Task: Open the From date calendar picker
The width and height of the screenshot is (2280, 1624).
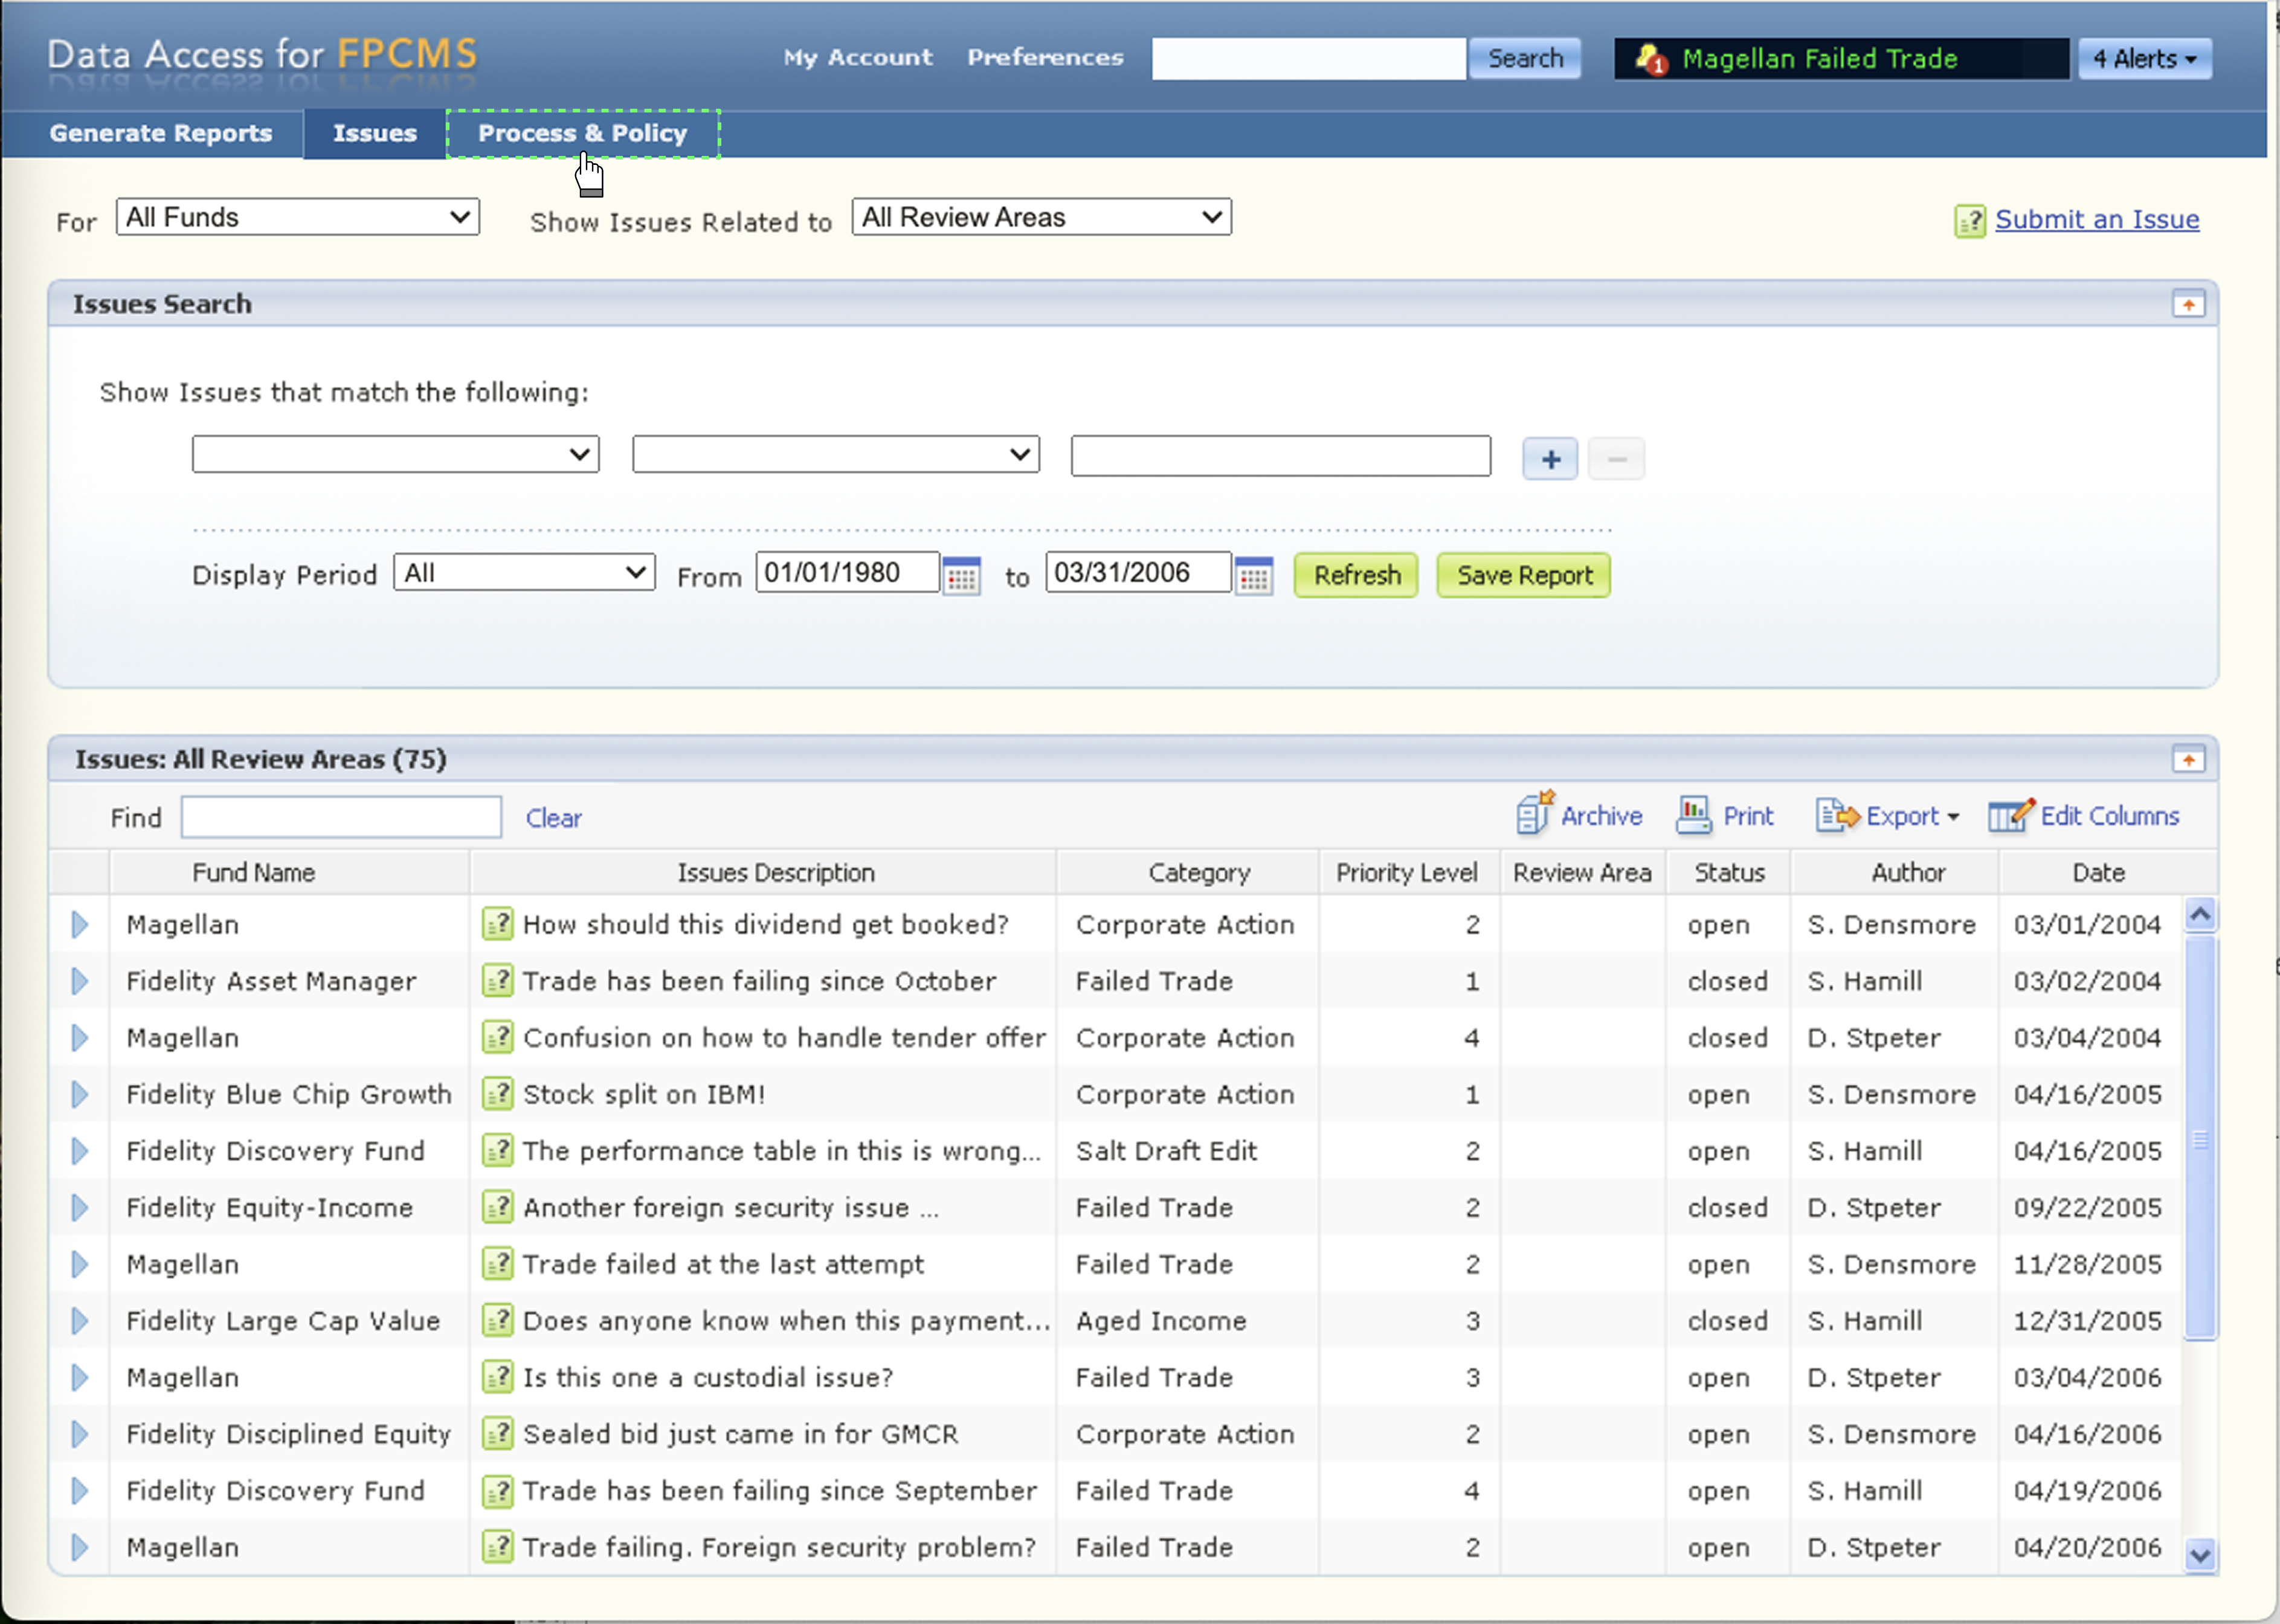Action: point(961,577)
